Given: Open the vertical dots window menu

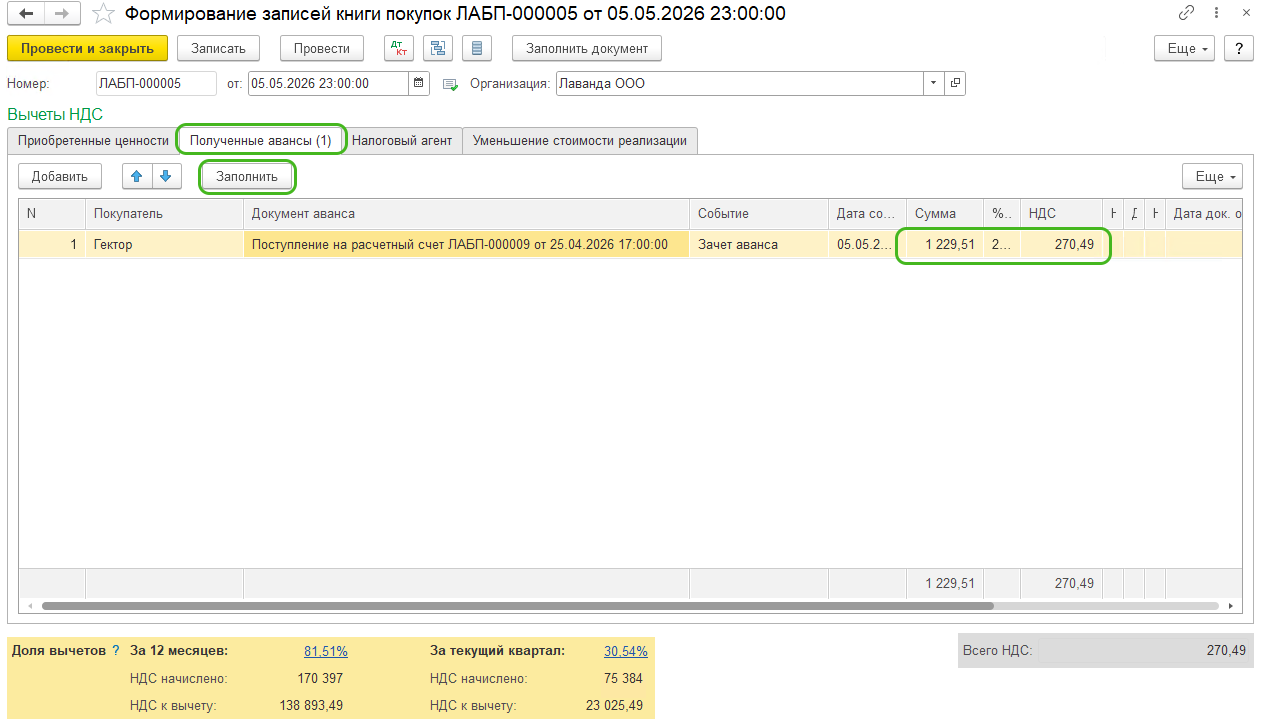Looking at the screenshot, I should (1215, 14).
